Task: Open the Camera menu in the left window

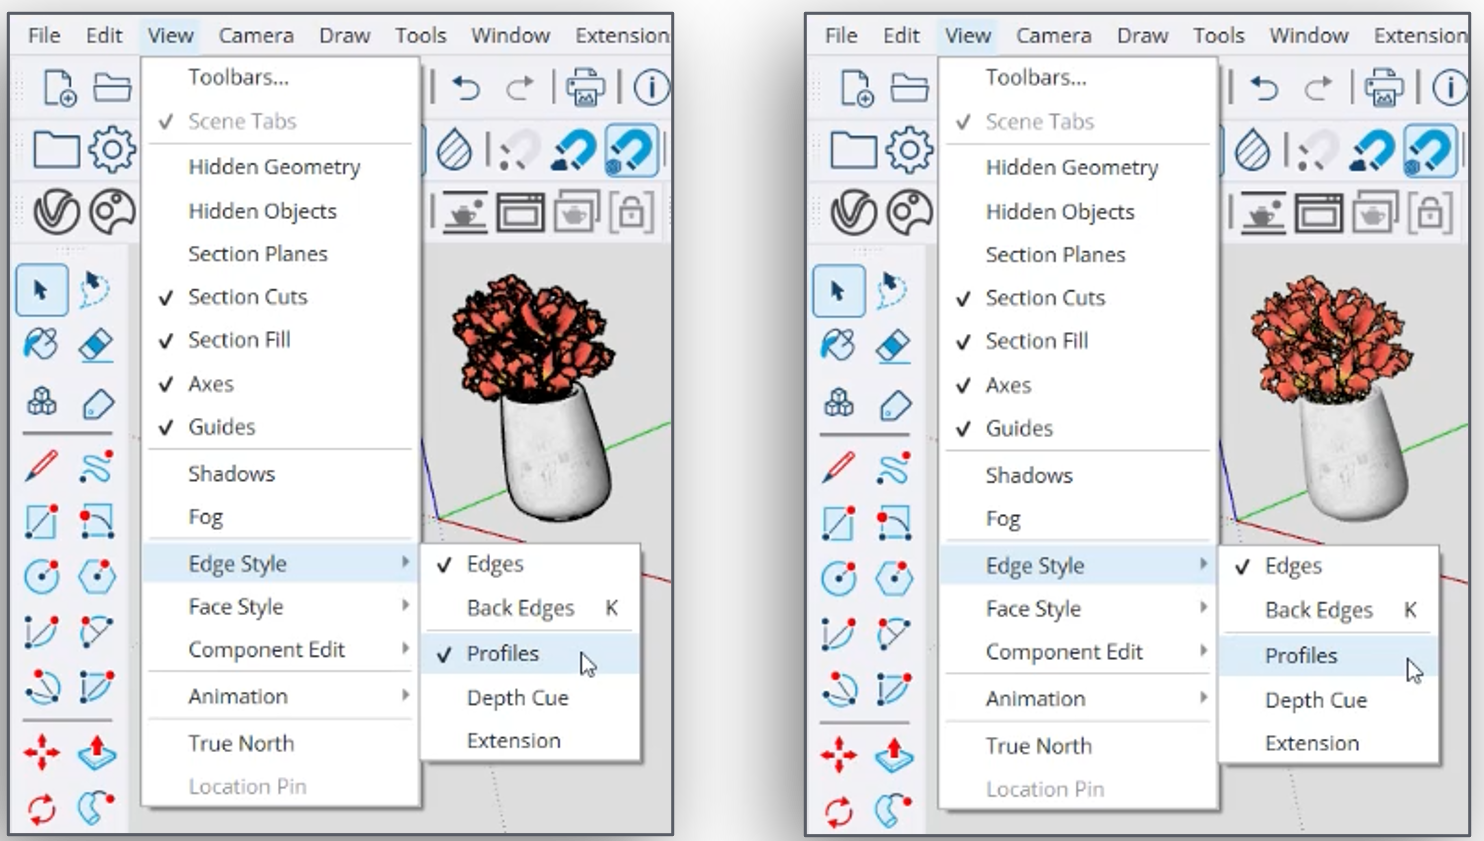Action: pyautogui.click(x=256, y=36)
